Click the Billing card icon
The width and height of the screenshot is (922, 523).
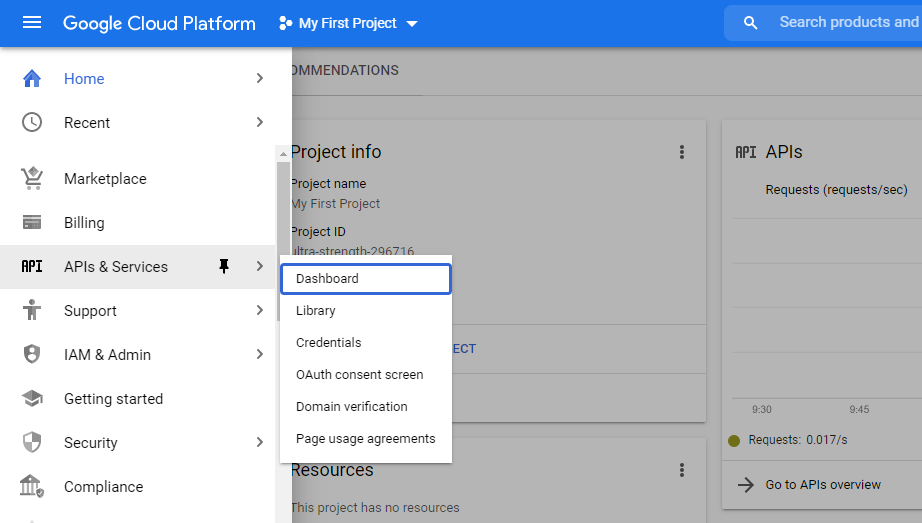(x=32, y=222)
